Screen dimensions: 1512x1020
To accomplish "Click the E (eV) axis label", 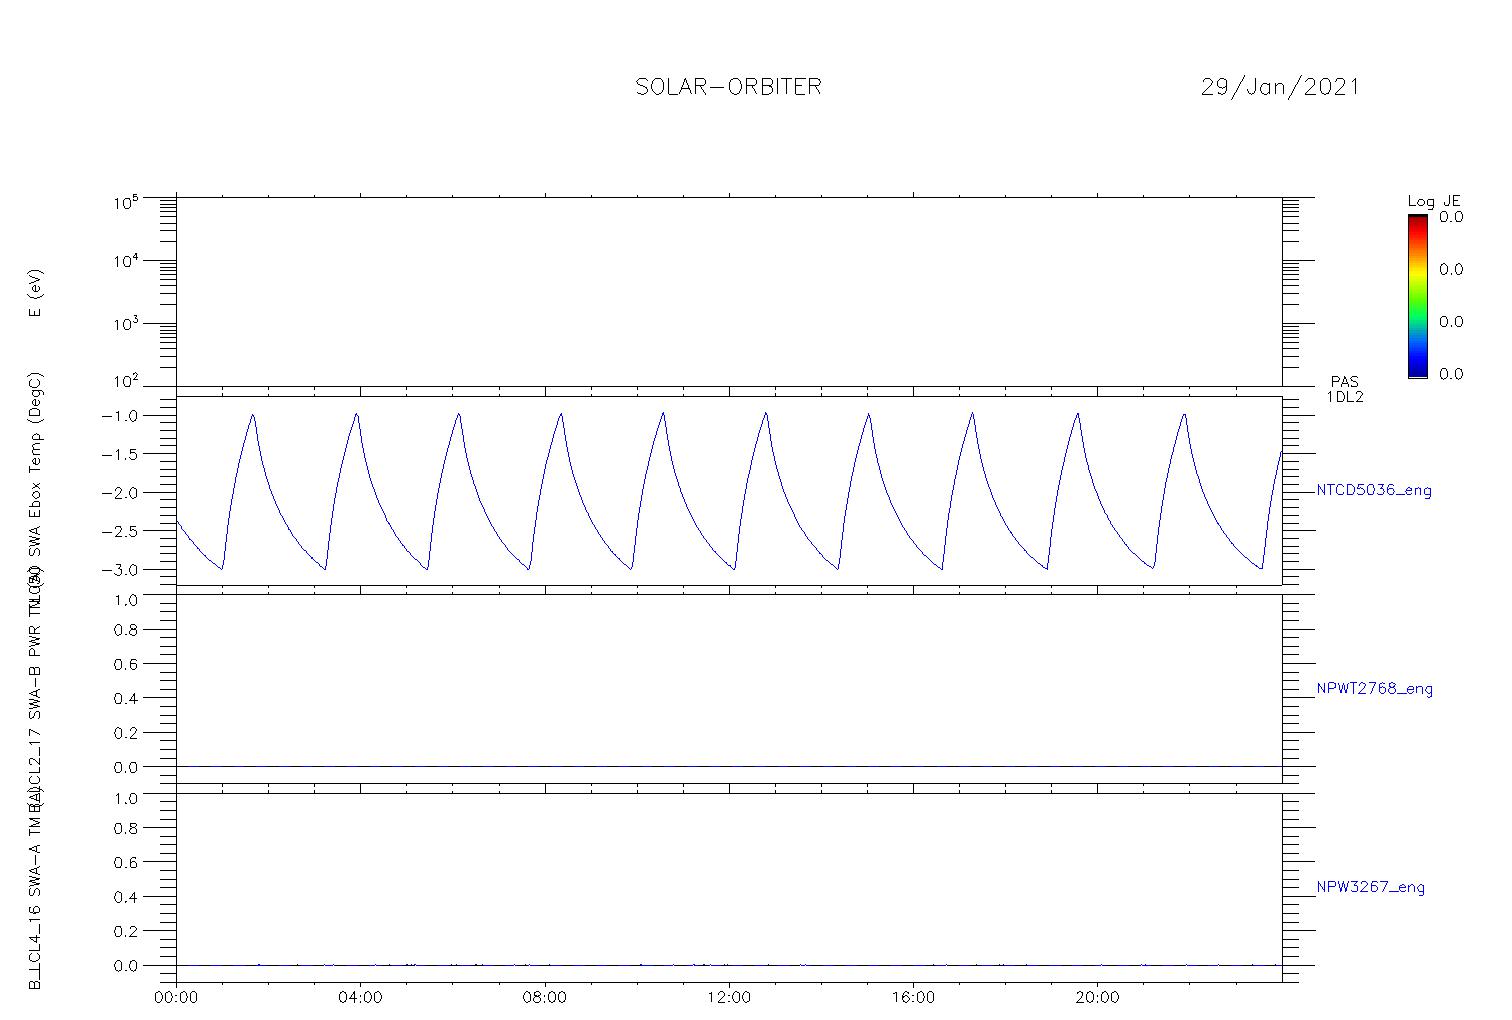I will [35, 293].
